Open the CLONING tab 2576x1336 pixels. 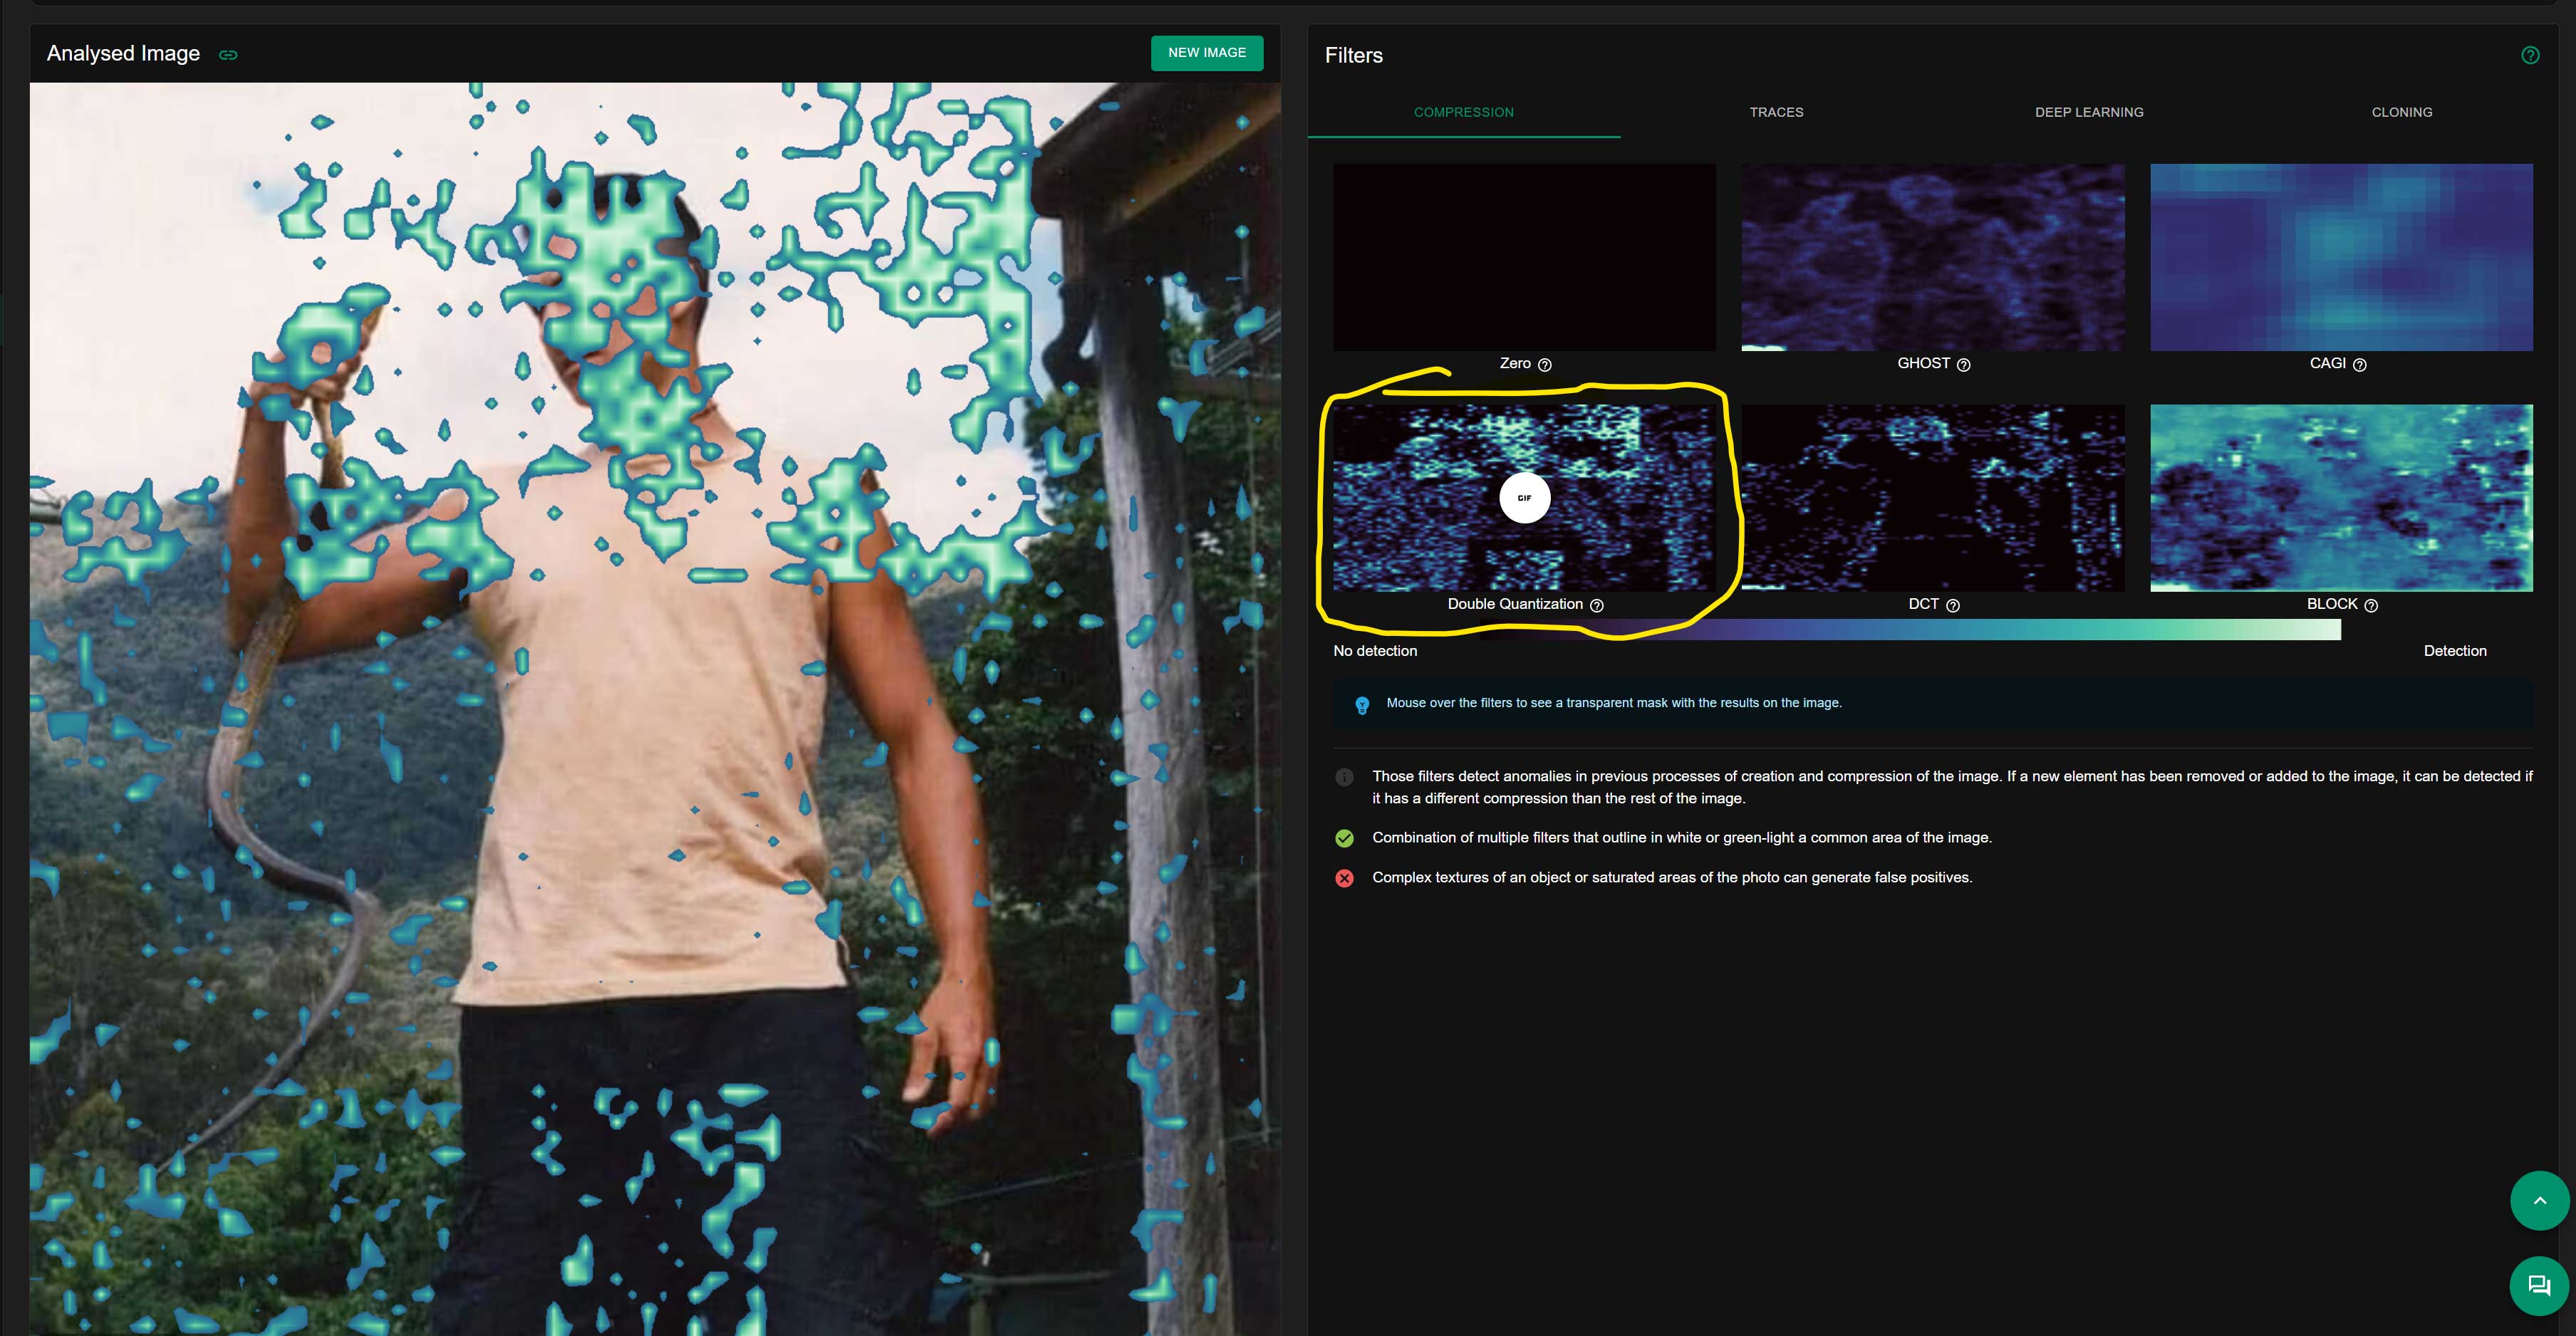[x=2401, y=112]
